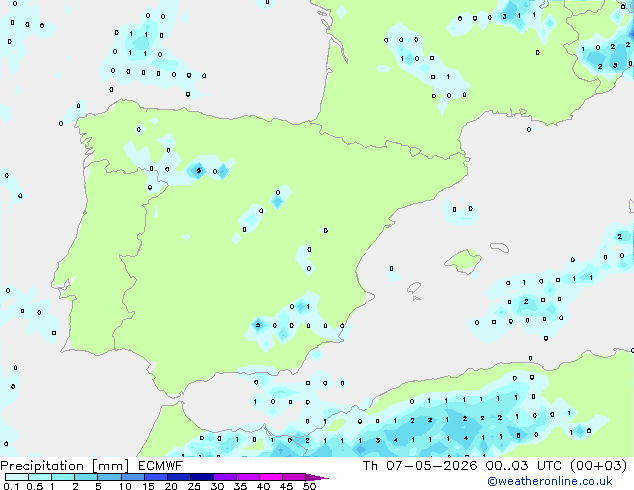Click the '40' legend scale label
The height and width of the screenshot is (490, 634).
pyautogui.click(x=263, y=486)
